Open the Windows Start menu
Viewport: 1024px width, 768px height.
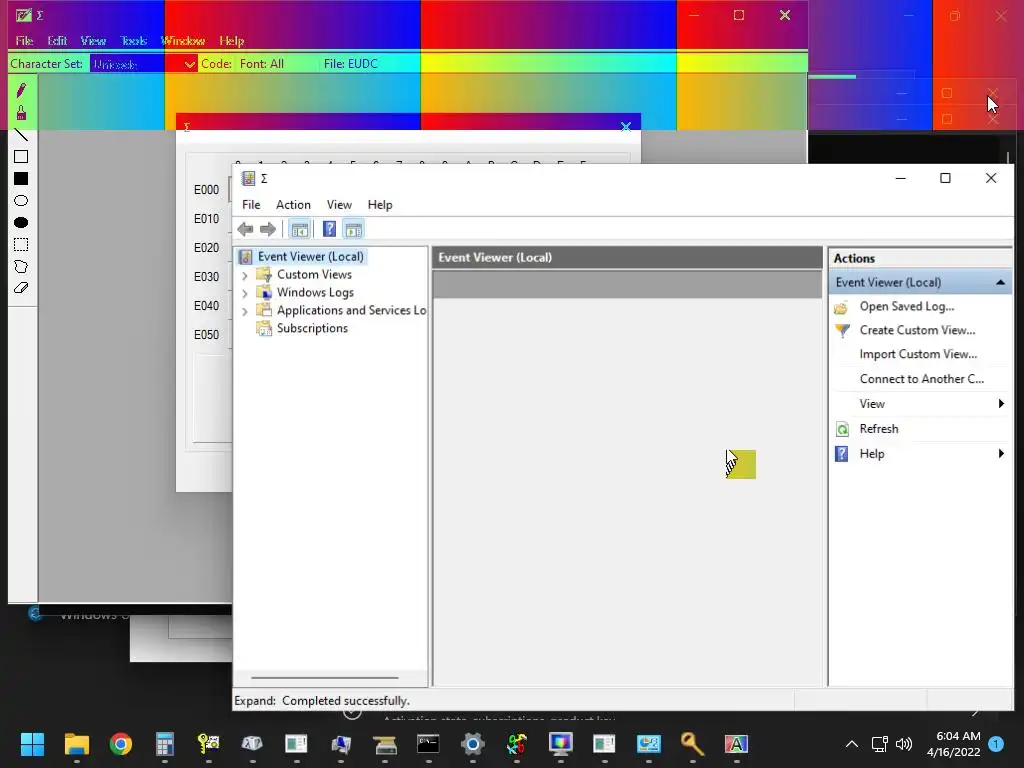tap(32, 744)
